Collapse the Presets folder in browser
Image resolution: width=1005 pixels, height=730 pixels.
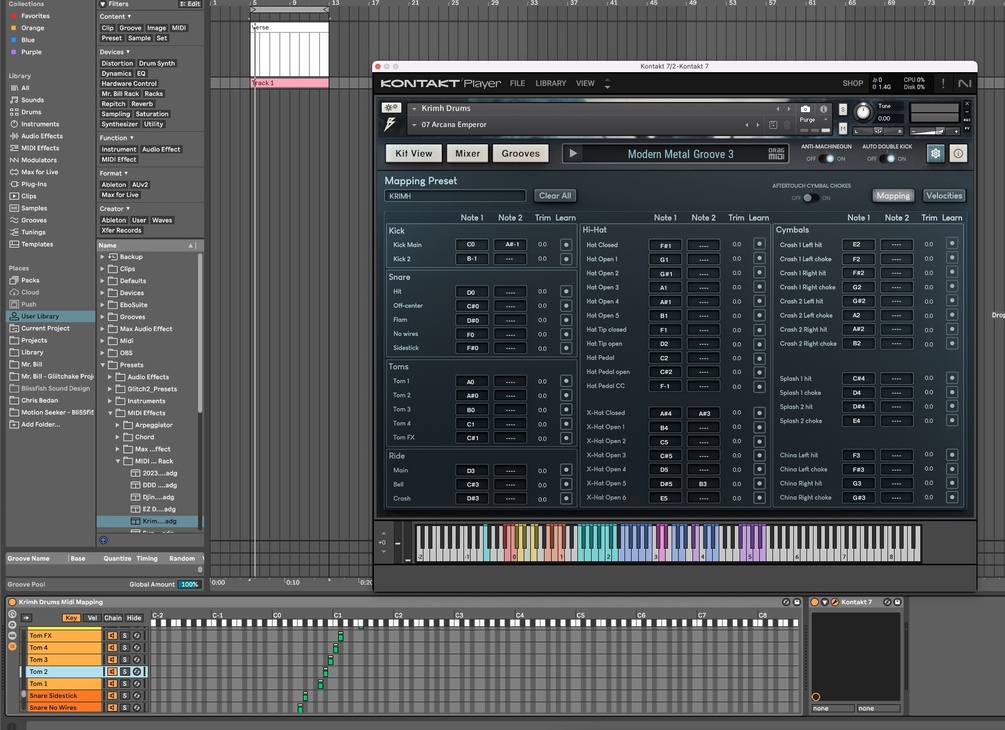click(103, 365)
